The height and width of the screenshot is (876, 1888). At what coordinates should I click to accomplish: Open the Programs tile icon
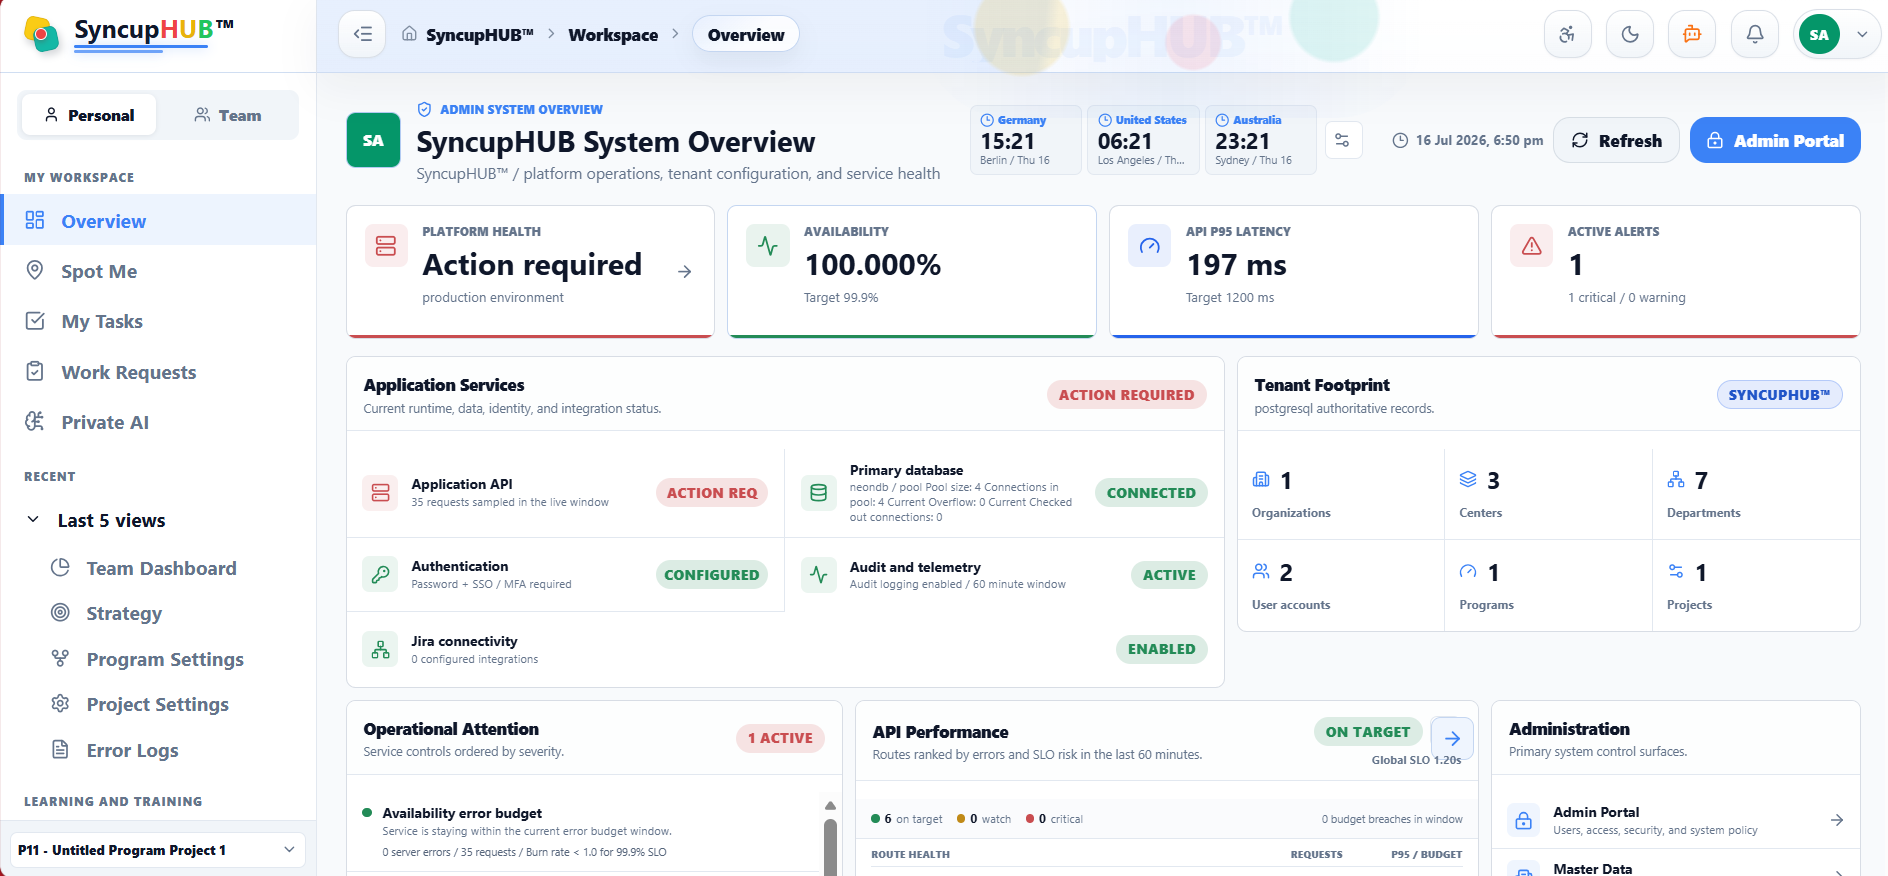coord(1468,572)
